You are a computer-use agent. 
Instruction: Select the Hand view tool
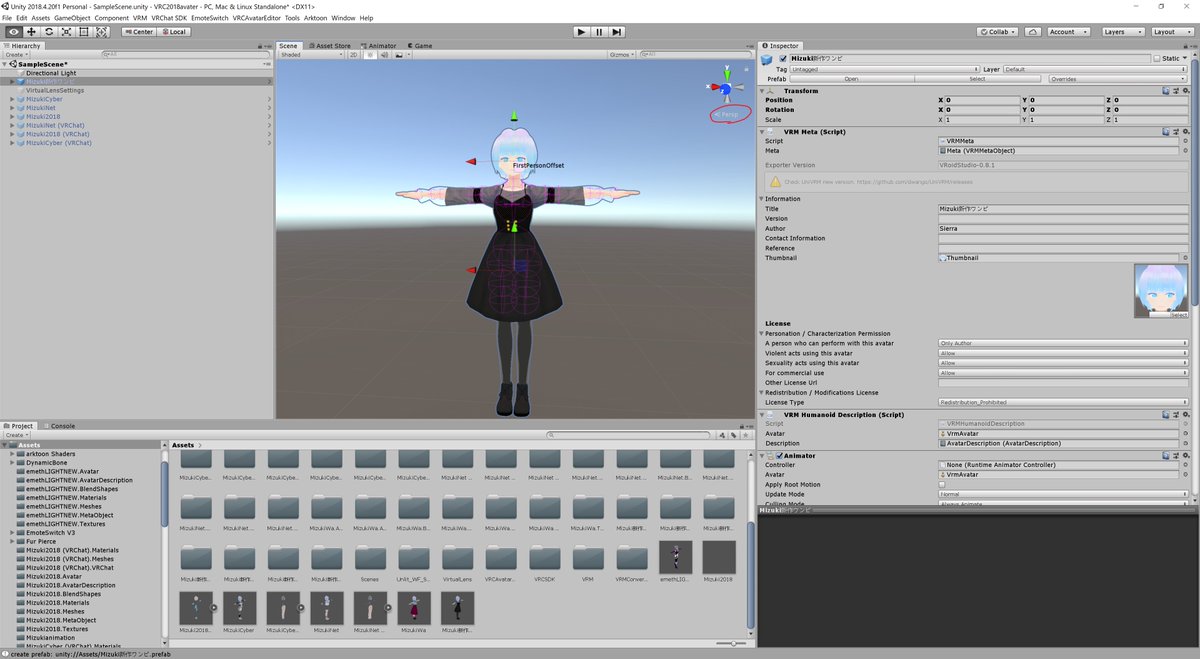[14, 32]
